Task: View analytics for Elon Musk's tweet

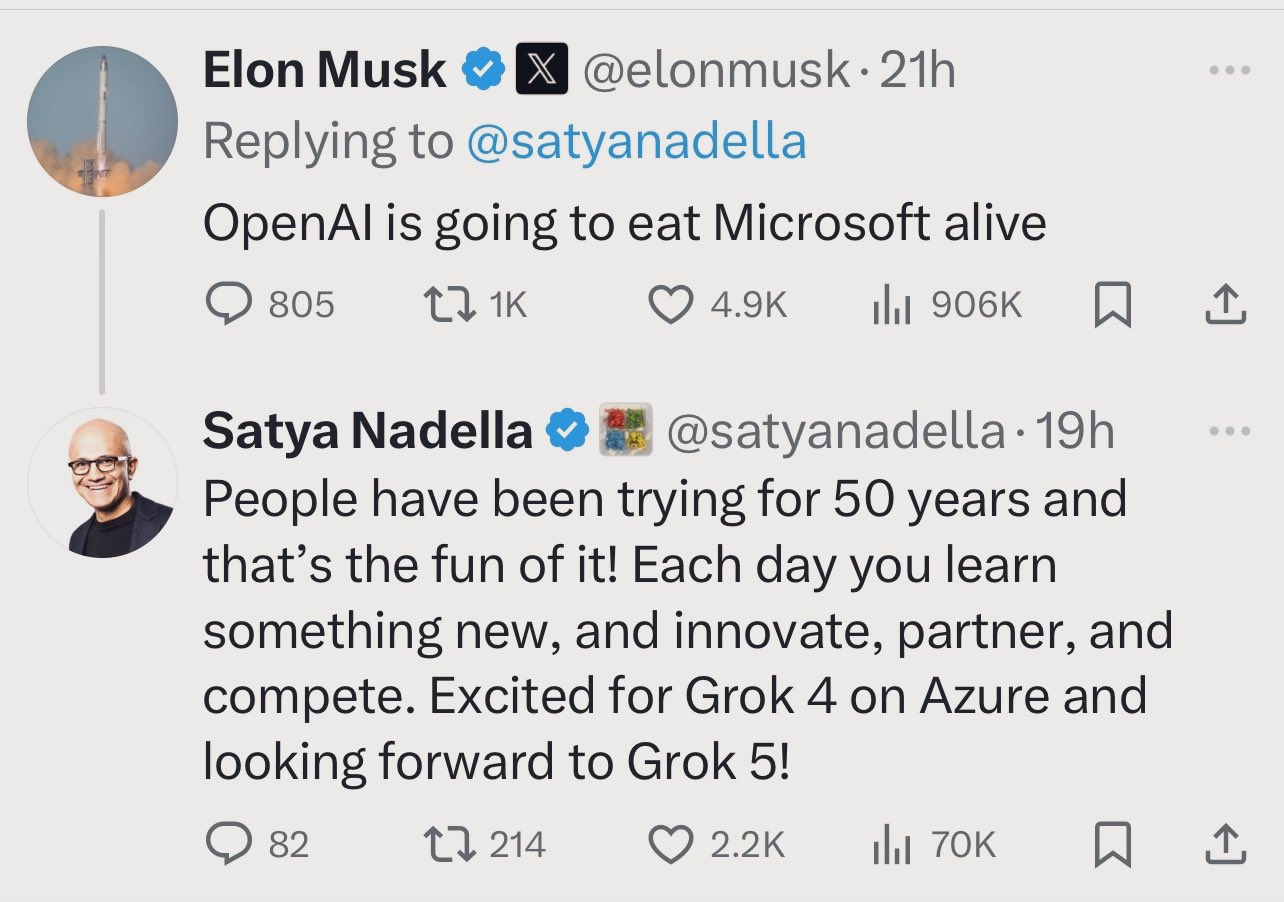Action: 890,304
